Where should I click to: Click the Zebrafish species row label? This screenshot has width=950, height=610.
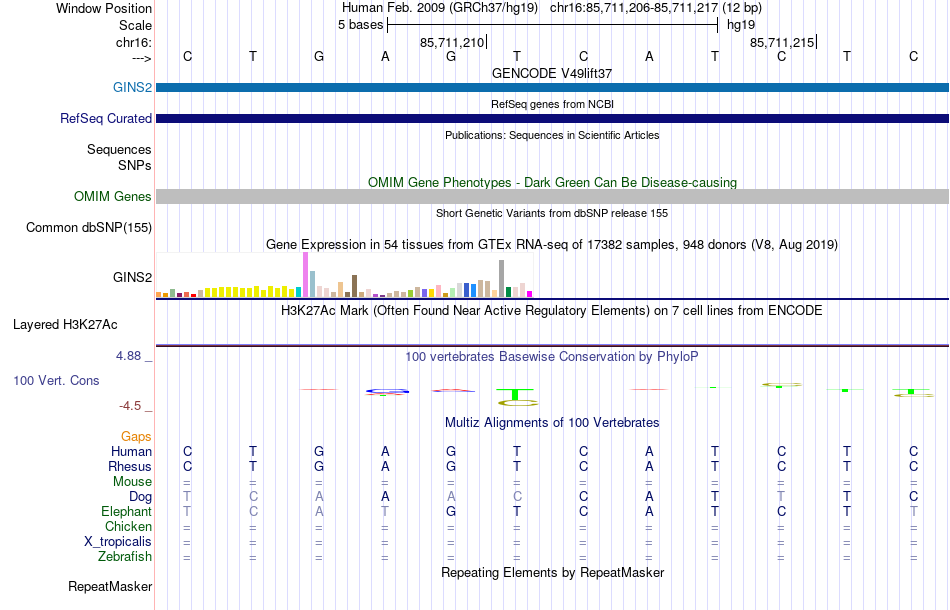pyautogui.click(x=125, y=557)
